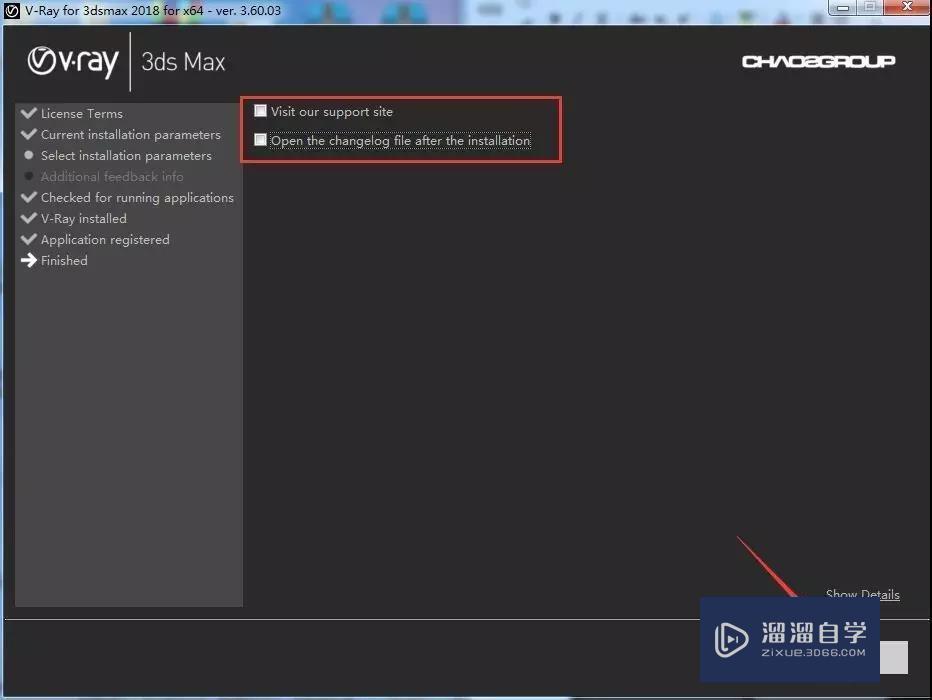Select the License Terms step
This screenshot has height=700, width=932.
tap(72, 113)
